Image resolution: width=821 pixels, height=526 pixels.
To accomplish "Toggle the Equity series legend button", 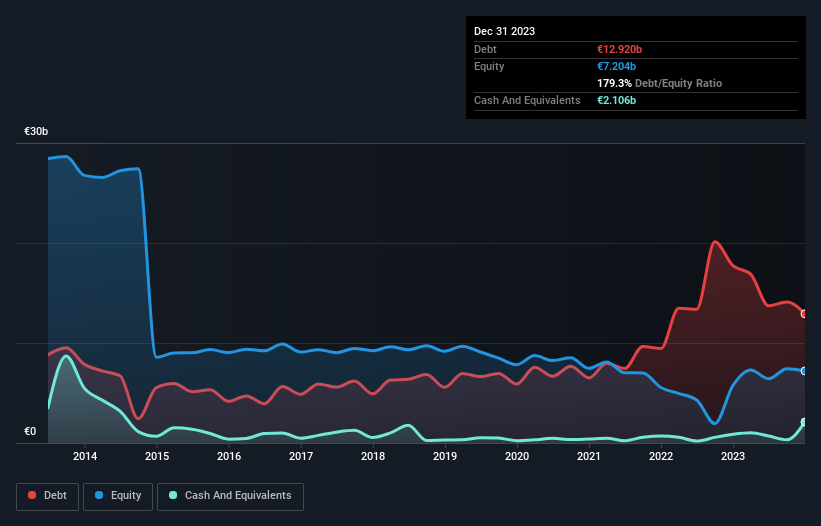I will [118, 496].
